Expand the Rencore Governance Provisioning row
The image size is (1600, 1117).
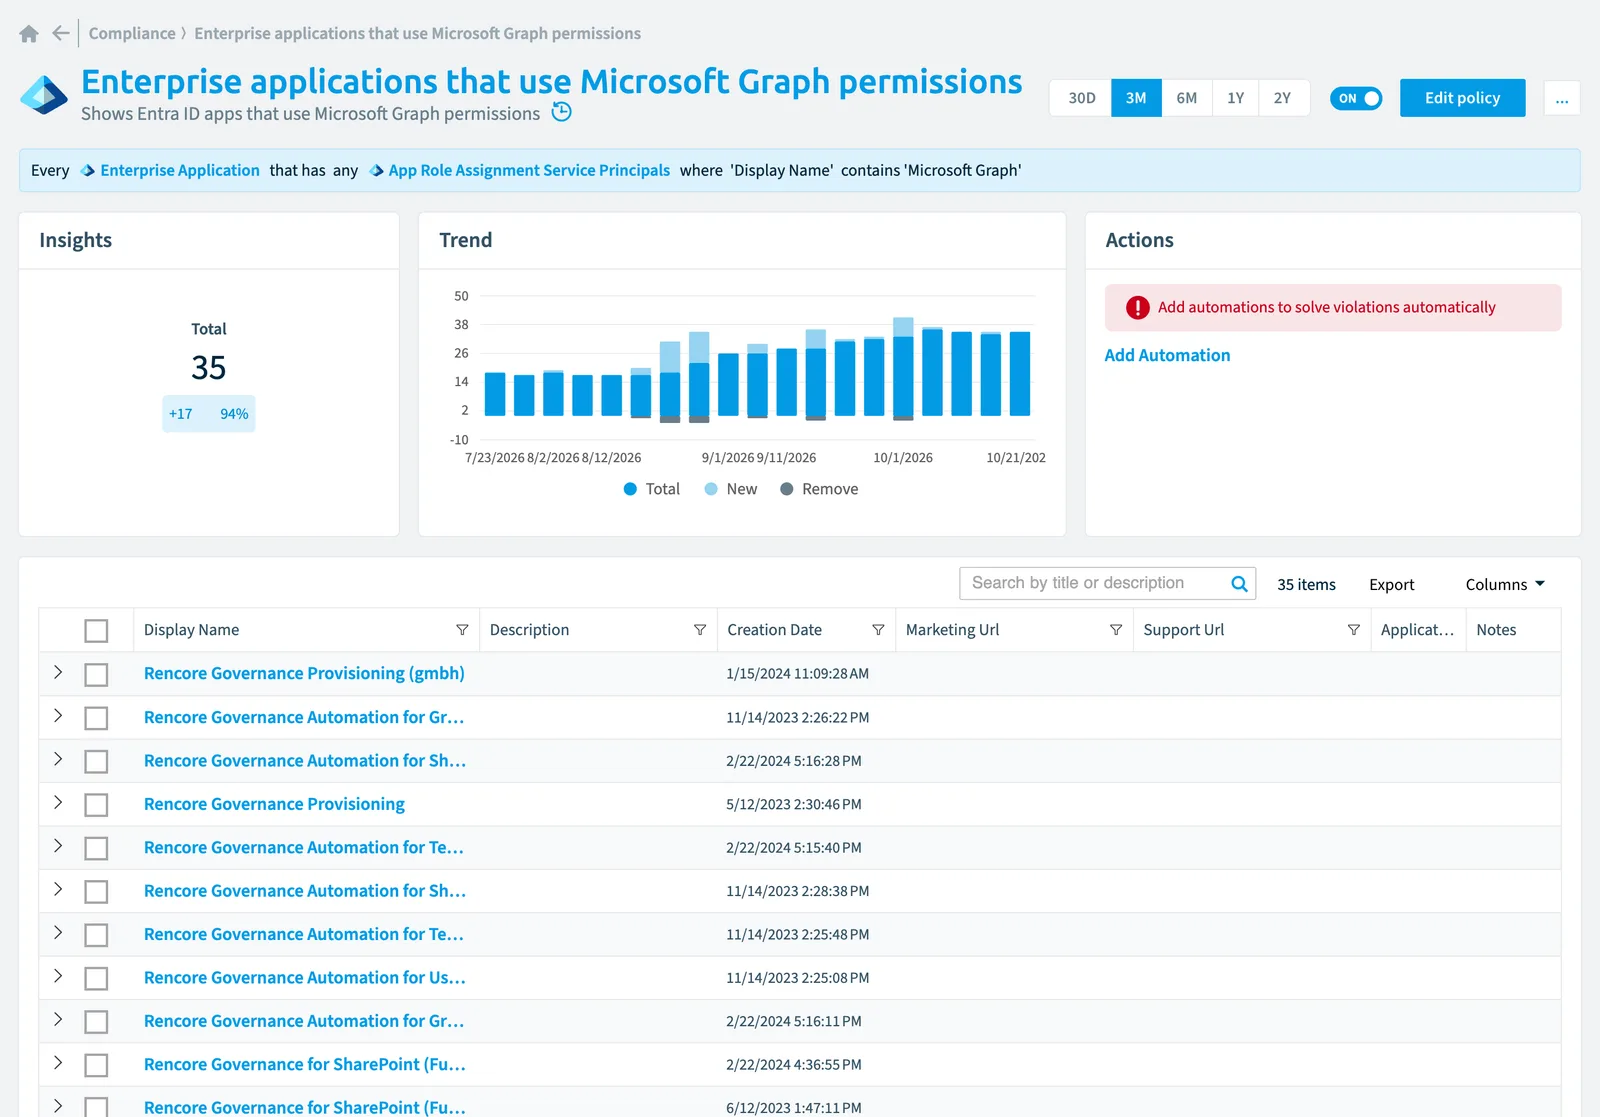click(x=58, y=803)
